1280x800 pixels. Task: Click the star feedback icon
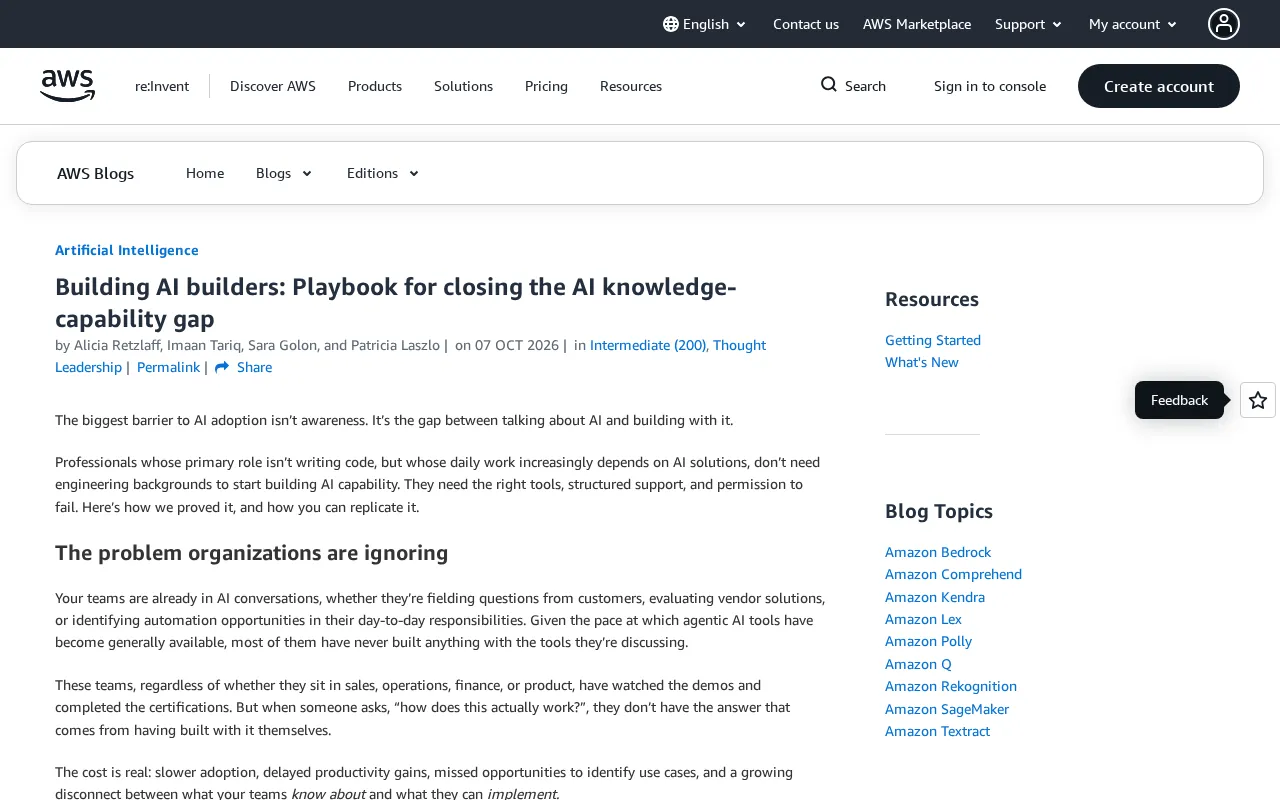tap(1258, 400)
